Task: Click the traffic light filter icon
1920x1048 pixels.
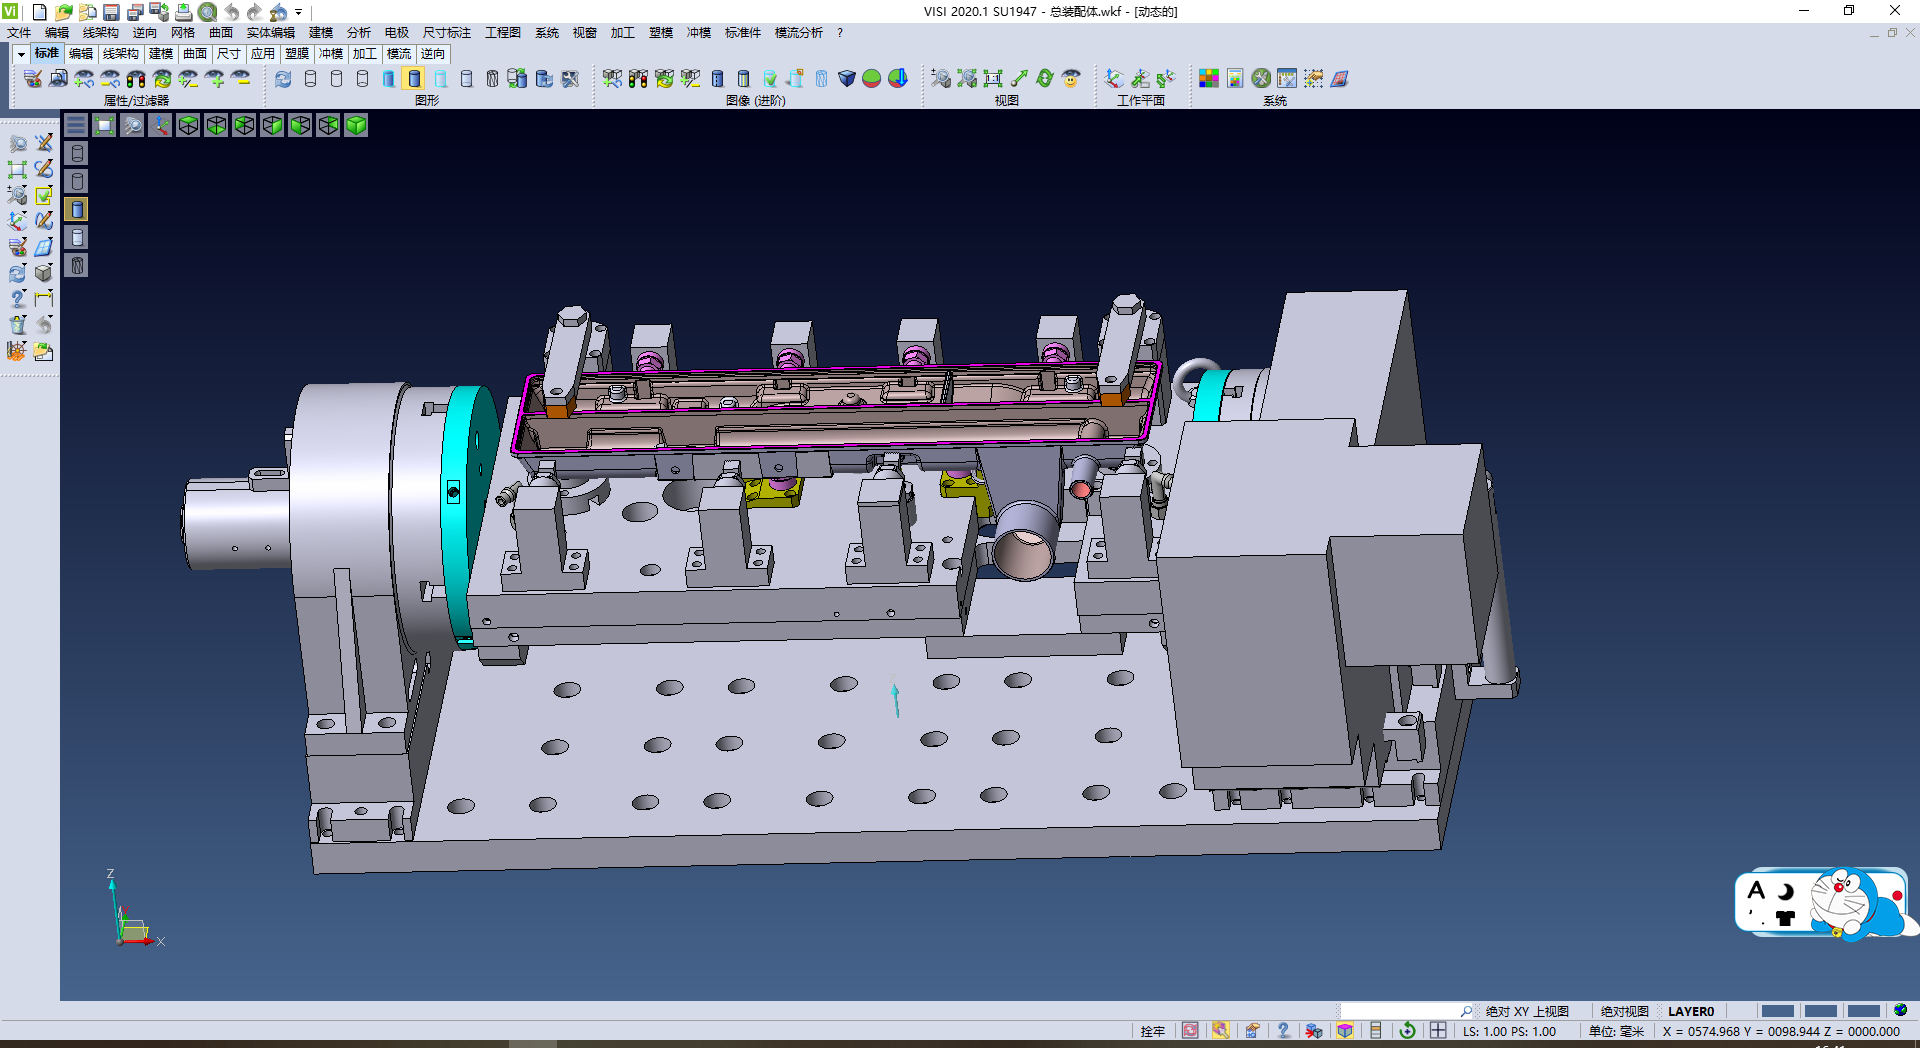Action: click(136, 78)
